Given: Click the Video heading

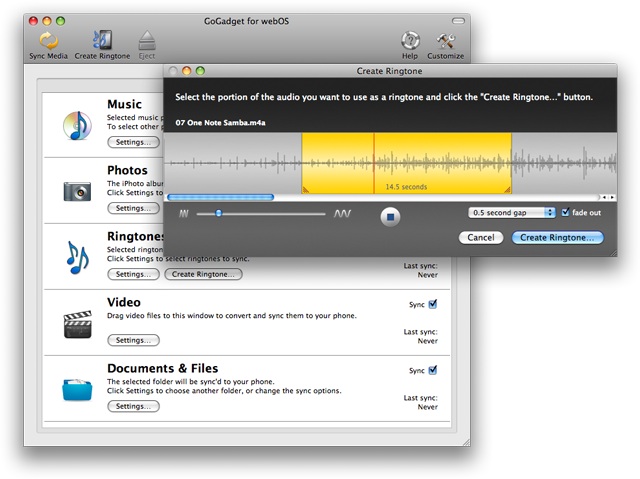Looking at the screenshot, I should pyautogui.click(x=124, y=302).
